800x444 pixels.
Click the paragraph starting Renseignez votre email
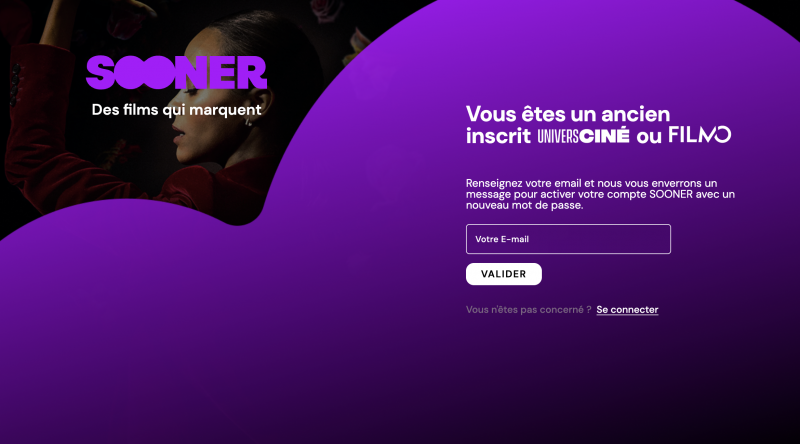(600, 194)
